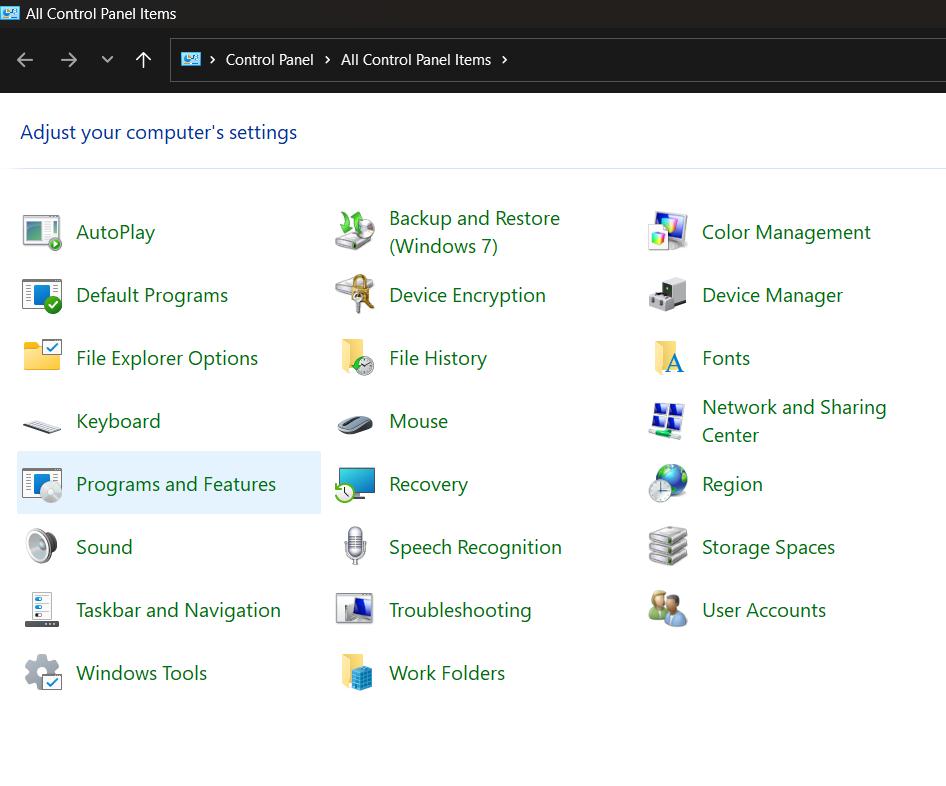Open the Default Programs link

152,296
